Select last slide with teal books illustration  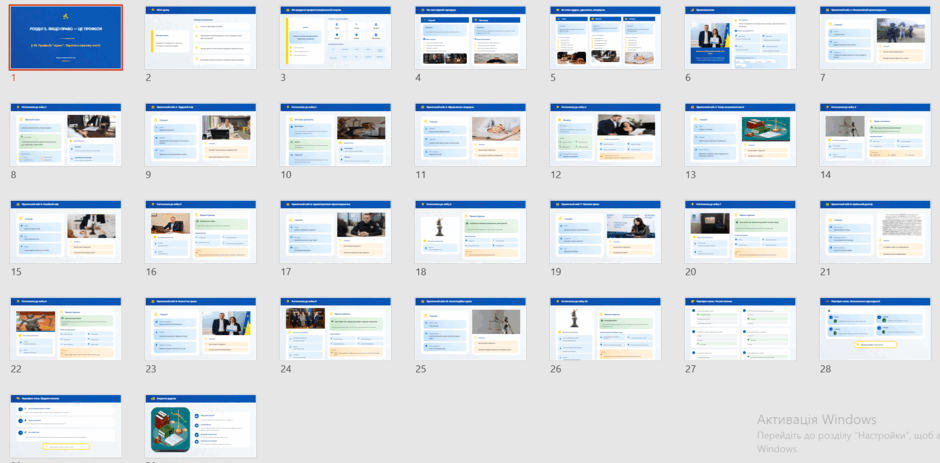[201, 426]
